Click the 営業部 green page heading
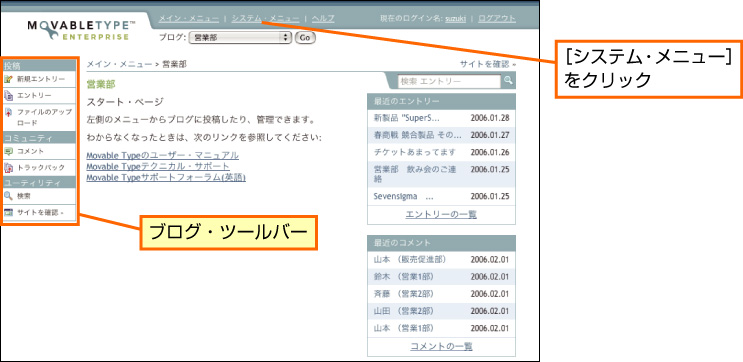This screenshot has height=362, width=743. 101,84
